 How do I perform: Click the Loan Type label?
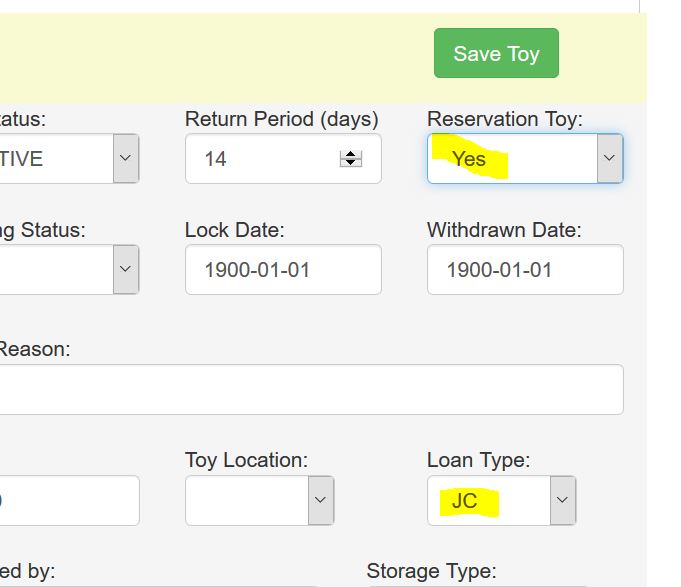478,461
